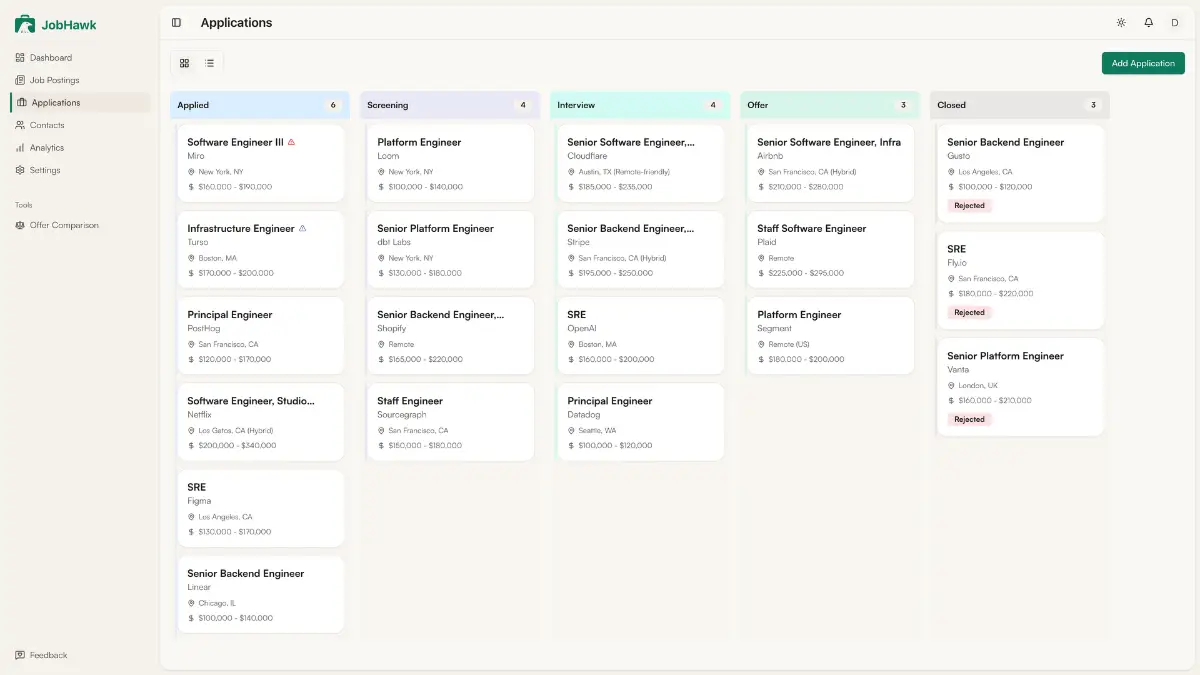
Task: Click the Applied column header
Action: click(260, 105)
